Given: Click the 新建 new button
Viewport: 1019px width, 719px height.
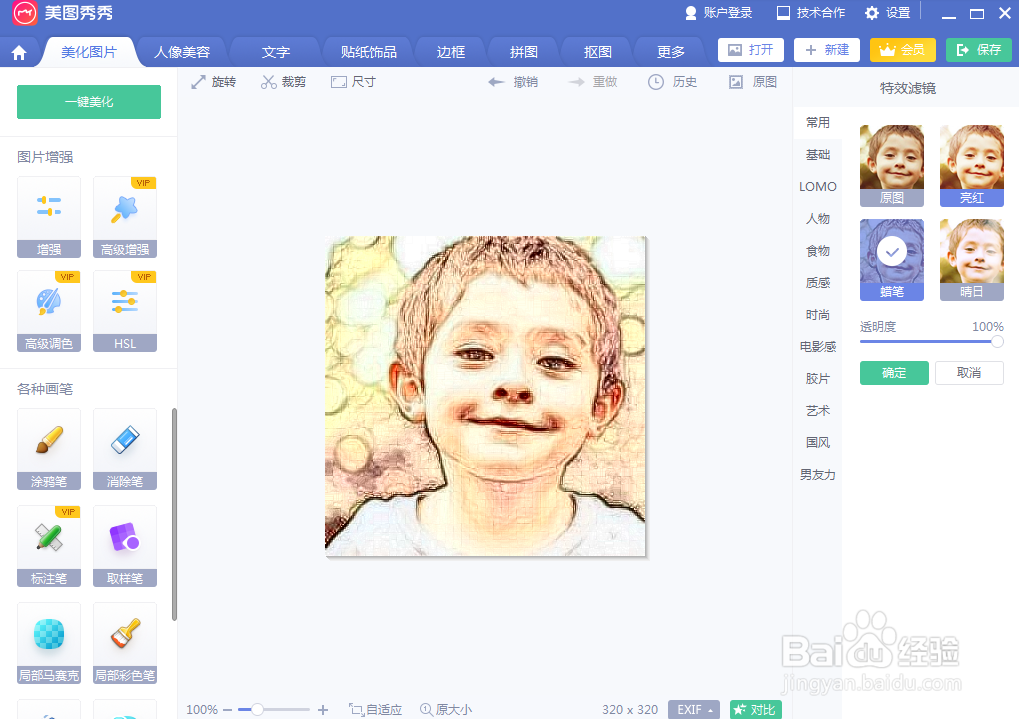Looking at the screenshot, I should coord(827,50).
